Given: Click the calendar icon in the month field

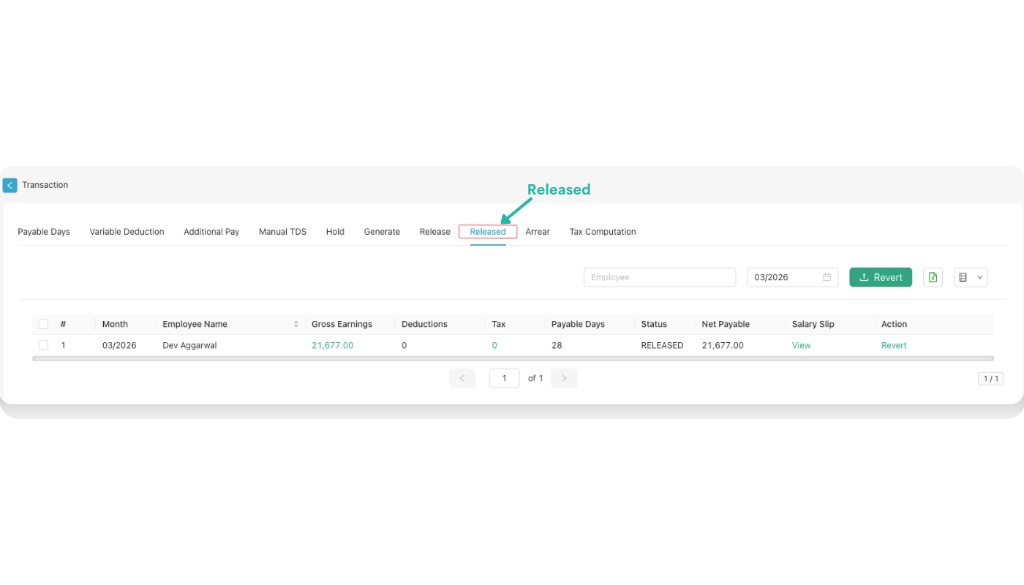Looking at the screenshot, I should click(x=828, y=277).
